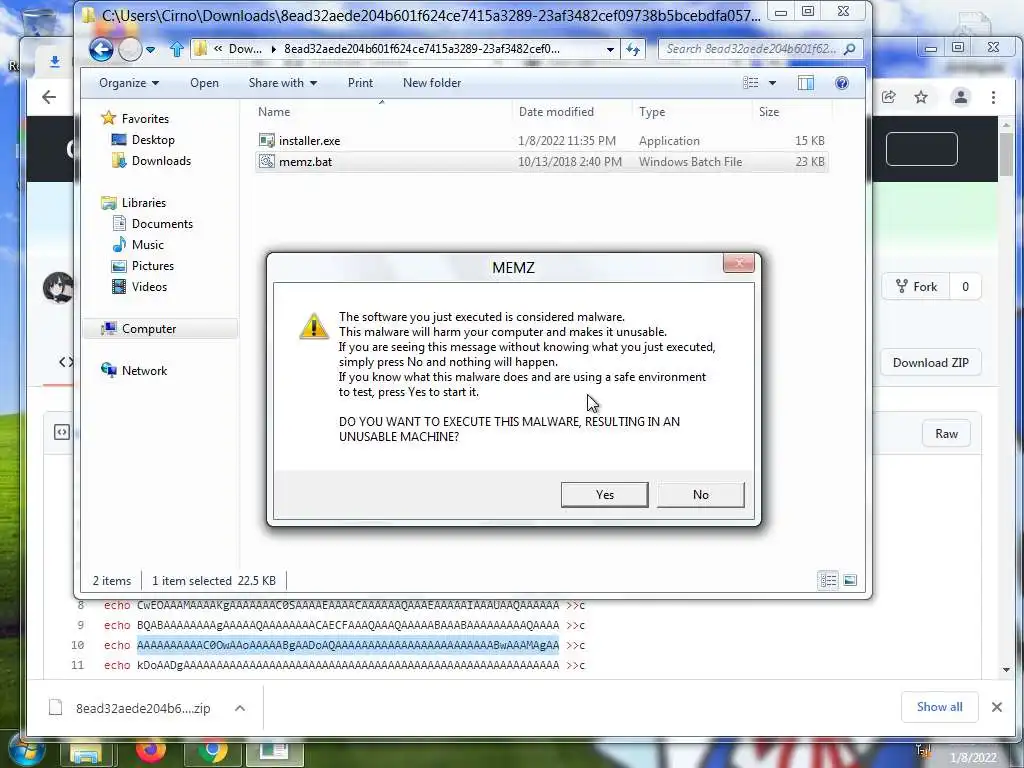Select the memz.bat file

(x=542, y=161)
